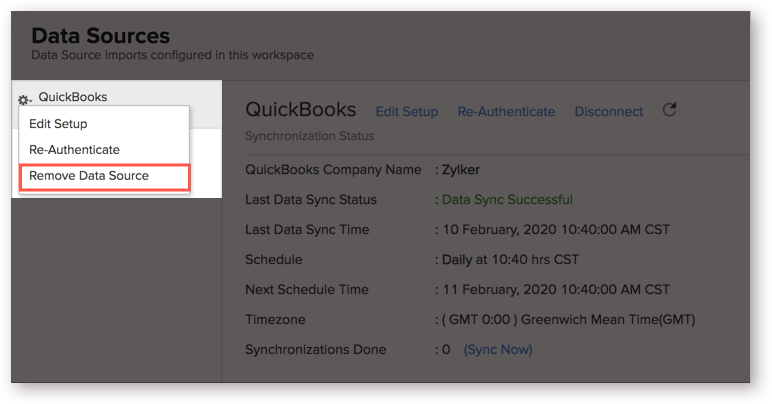Click the Last Data Sync Status label
The image size is (772, 404).
pyautogui.click(x=311, y=199)
